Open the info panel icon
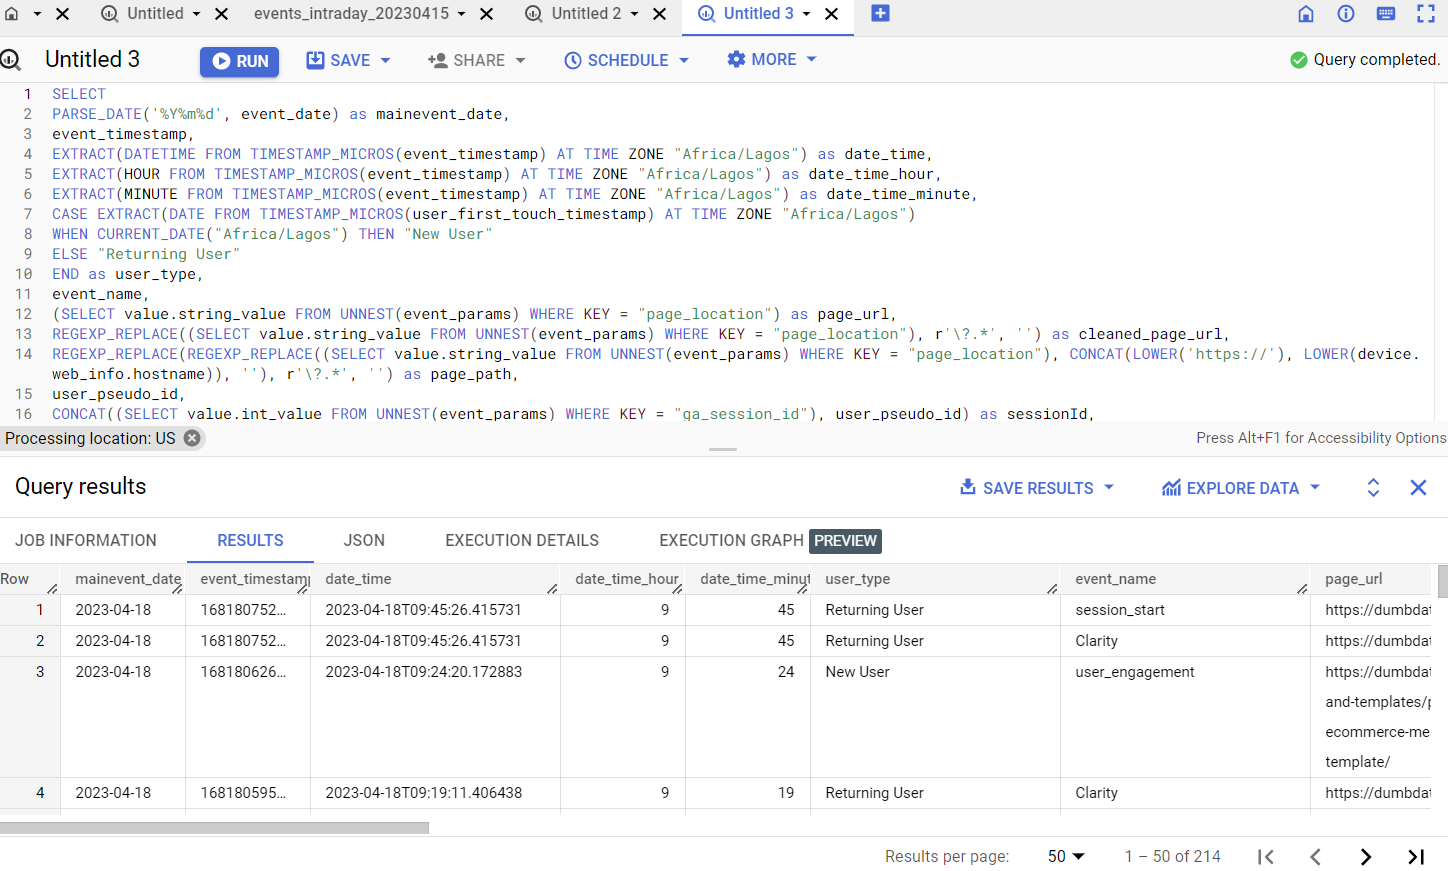This screenshot has width=1448, height=871. (1345, 14)
